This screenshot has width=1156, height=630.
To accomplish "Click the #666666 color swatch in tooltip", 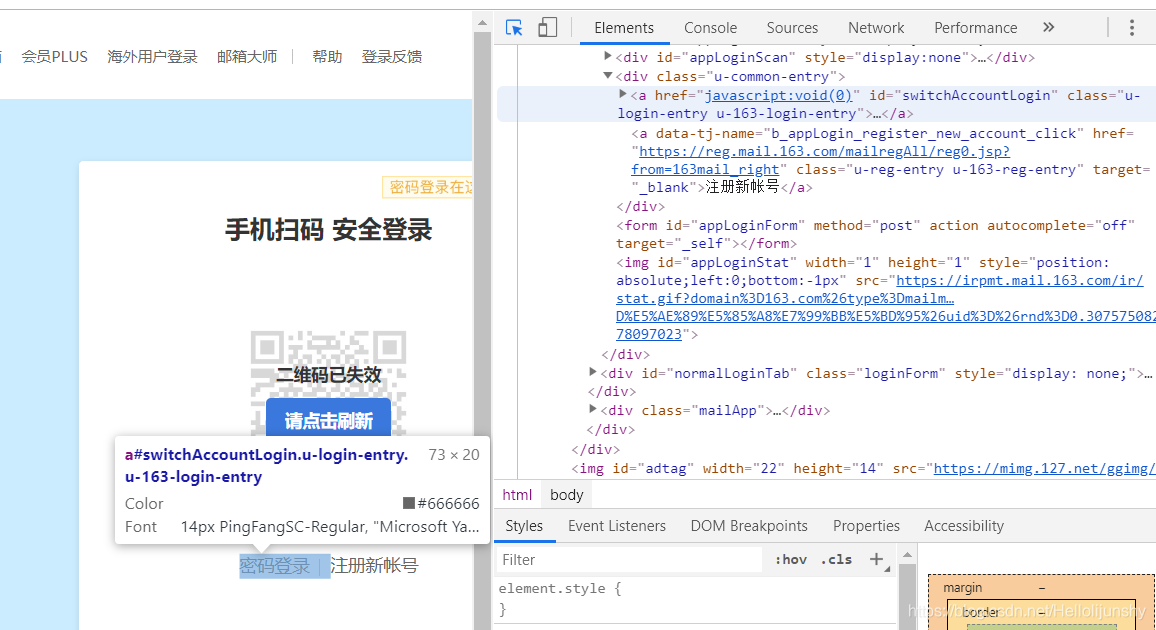I will click(408, 503).
